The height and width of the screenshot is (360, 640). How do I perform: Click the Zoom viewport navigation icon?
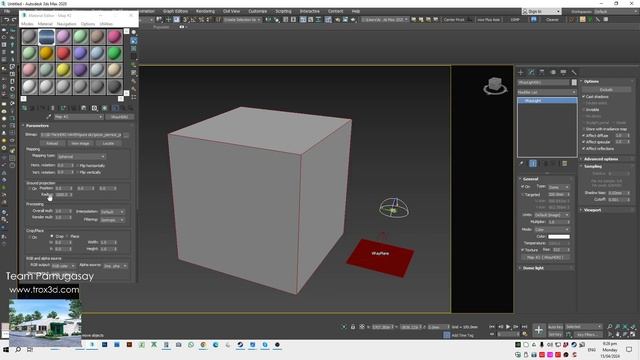click(x=609, y=327)
